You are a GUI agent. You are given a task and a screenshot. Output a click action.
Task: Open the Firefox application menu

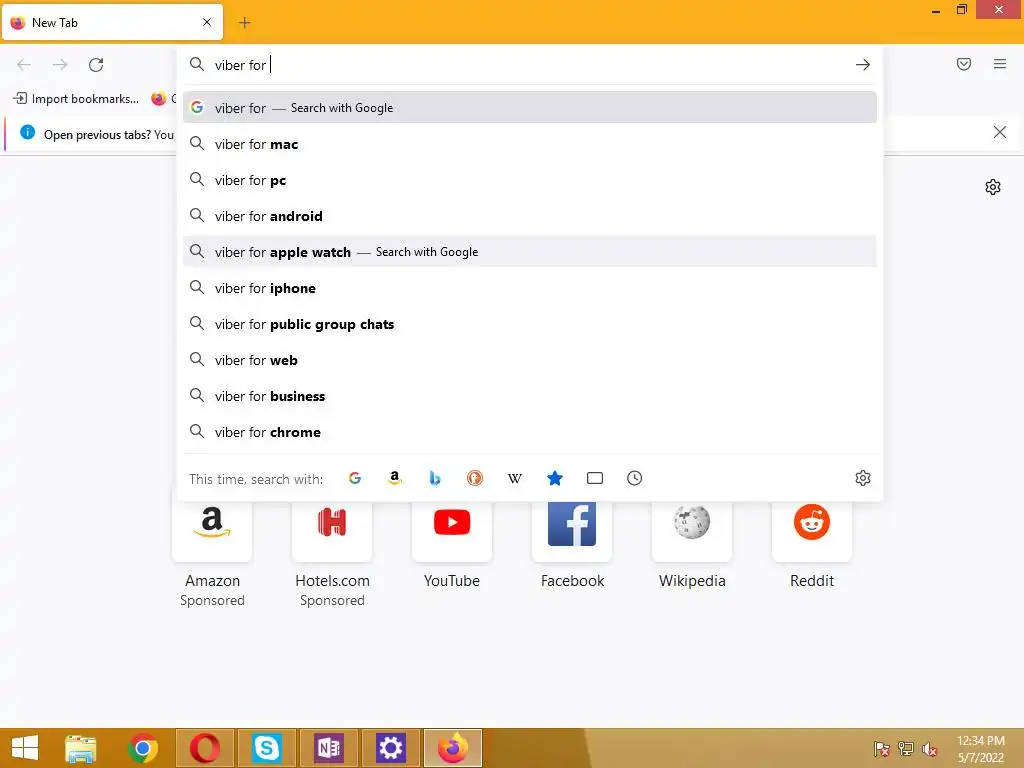click(1000, 64)
